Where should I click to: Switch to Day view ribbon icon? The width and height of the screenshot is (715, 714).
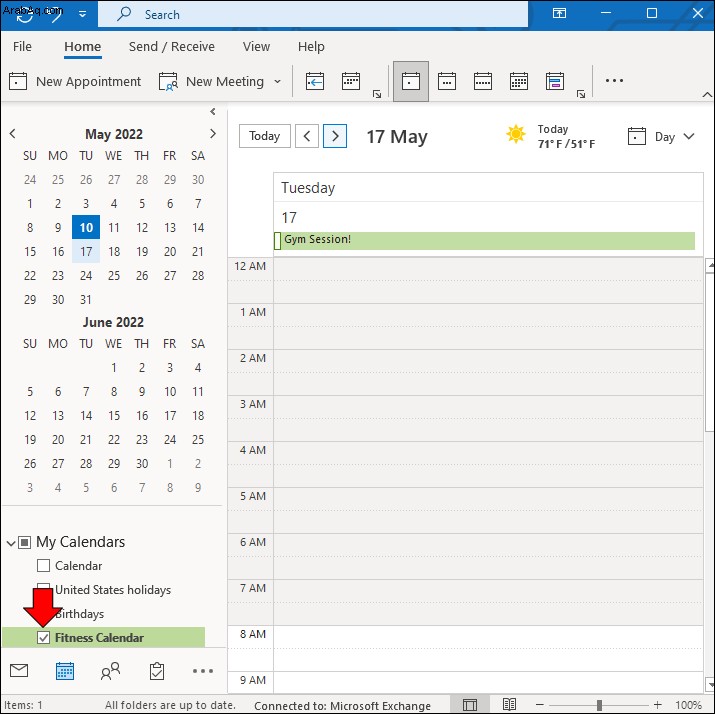410,82
